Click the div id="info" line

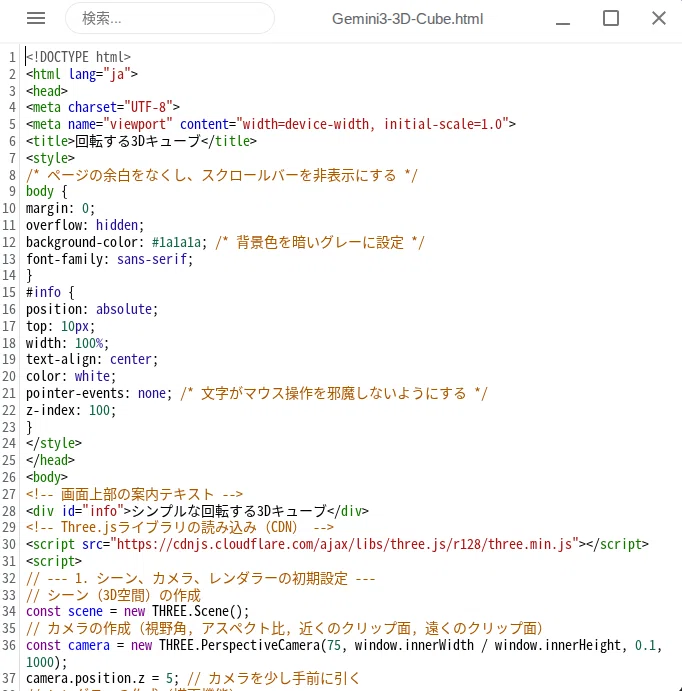tap(197, 511)
